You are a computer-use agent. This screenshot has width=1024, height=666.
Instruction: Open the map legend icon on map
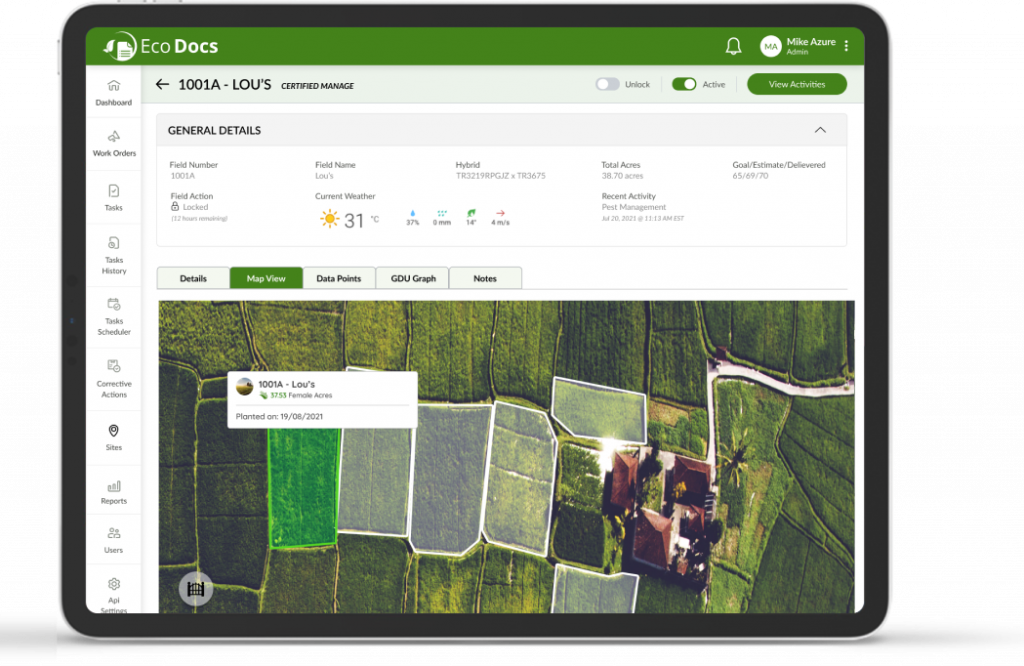(196, 589)
